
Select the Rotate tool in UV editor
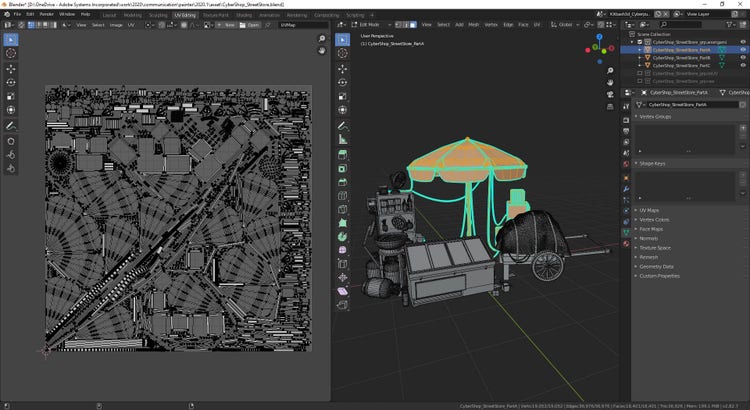[x=10, y=83]
